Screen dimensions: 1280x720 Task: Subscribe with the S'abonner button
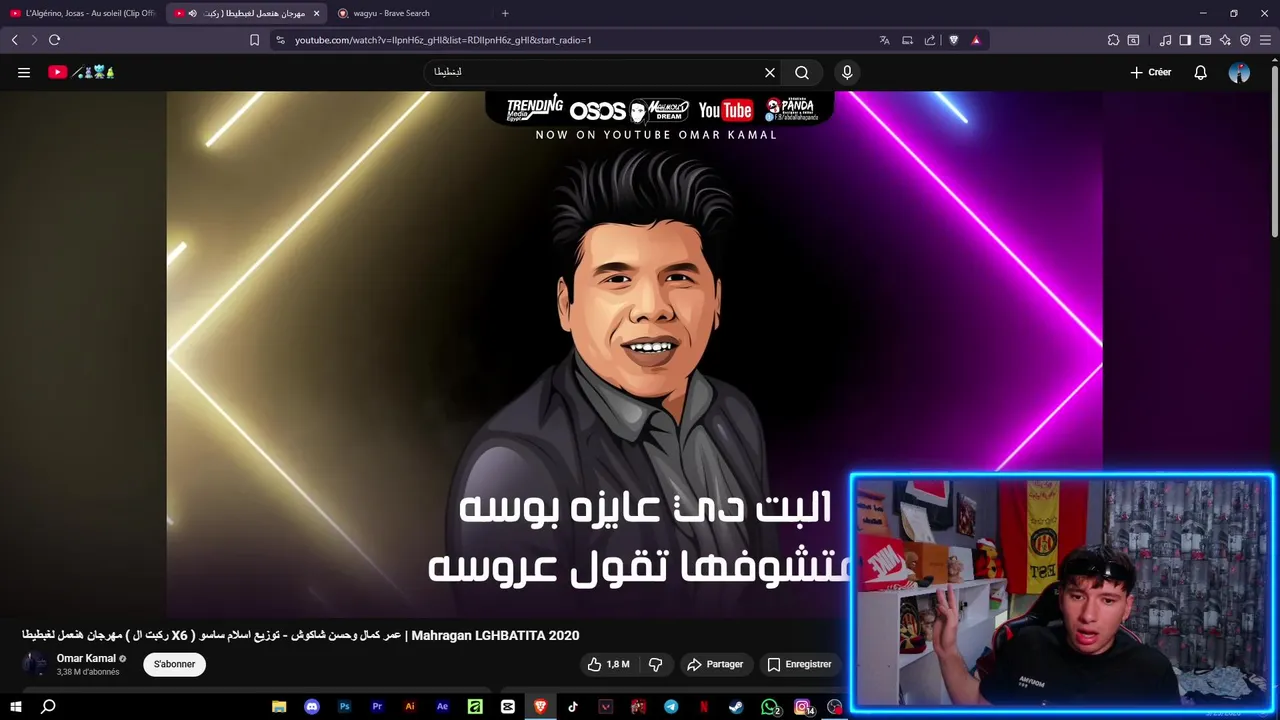point(174,664)
